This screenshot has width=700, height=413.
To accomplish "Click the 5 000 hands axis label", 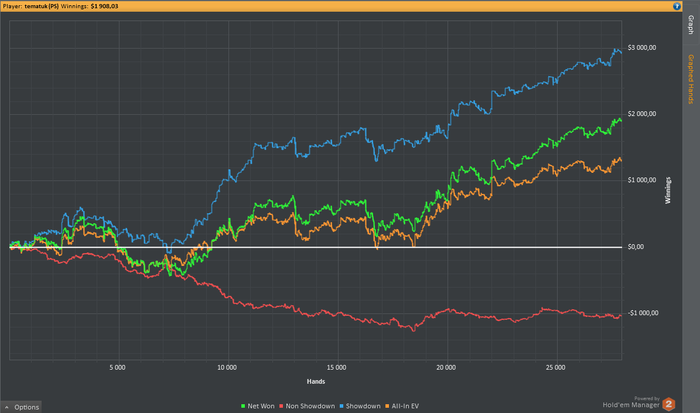I will (x=117, y=367).
